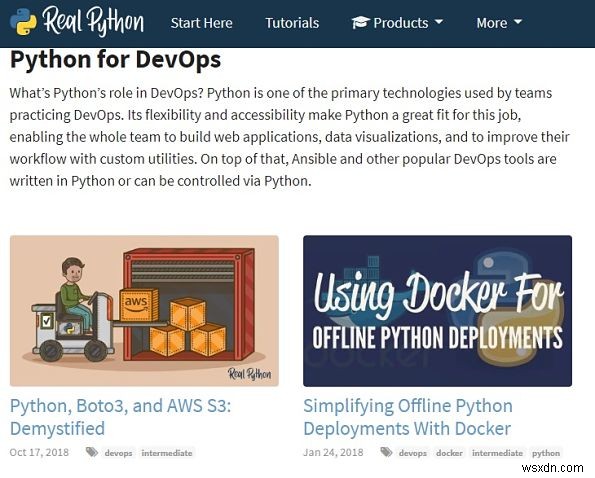Expand the Products dropdown arrow

click(x=439, y=22)
